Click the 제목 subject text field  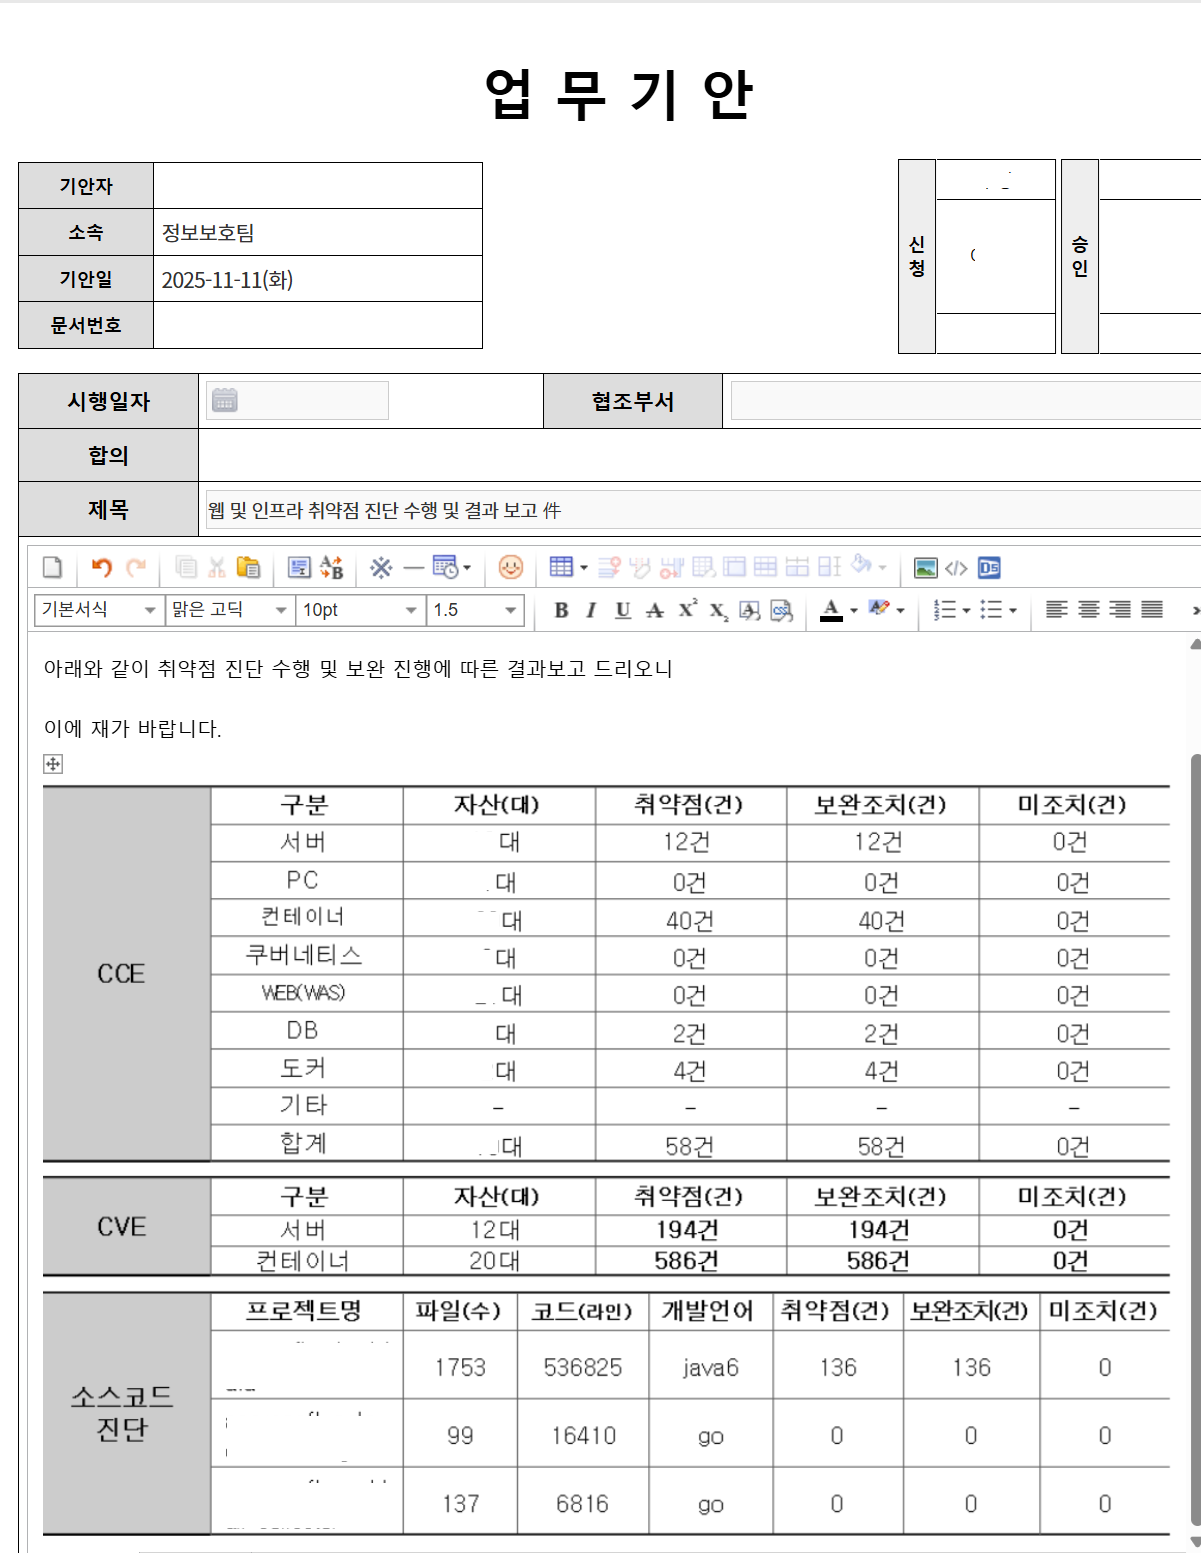tap(700, 510)
